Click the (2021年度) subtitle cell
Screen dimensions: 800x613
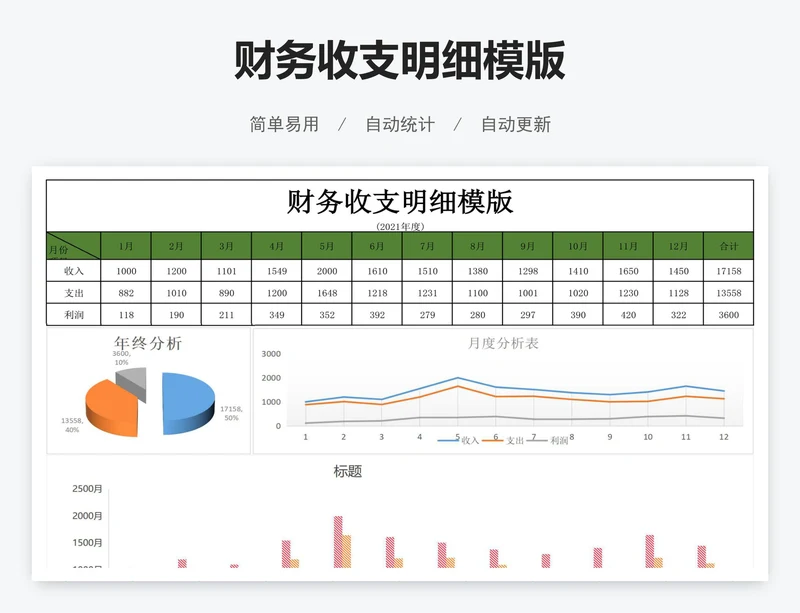coord(400,226)
